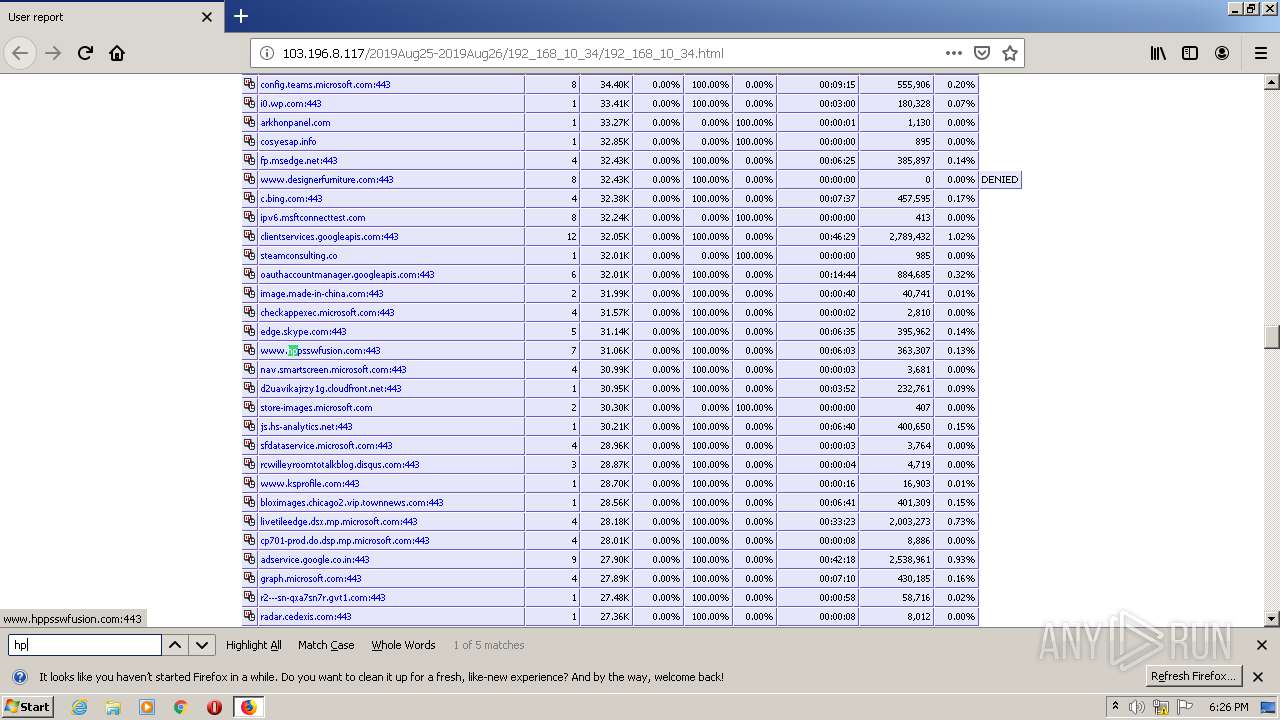
Task: Click the scrollbar's top arrow
Action: 1272,82
